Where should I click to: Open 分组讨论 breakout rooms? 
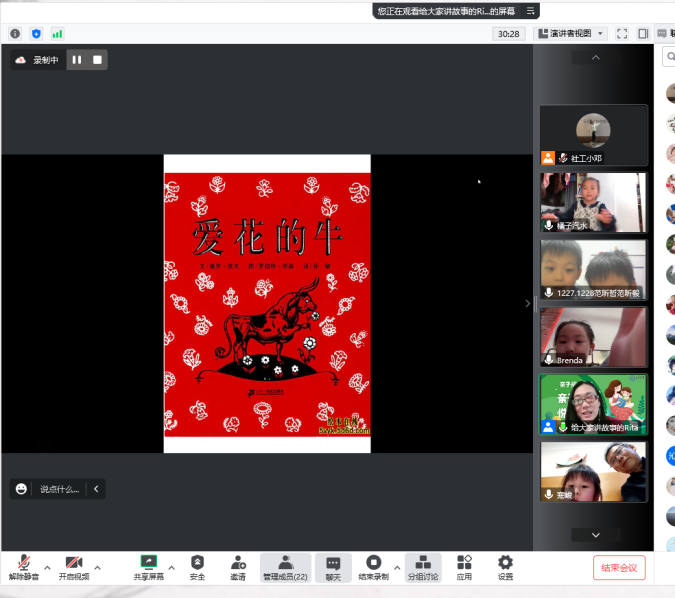tap(423, 568)
